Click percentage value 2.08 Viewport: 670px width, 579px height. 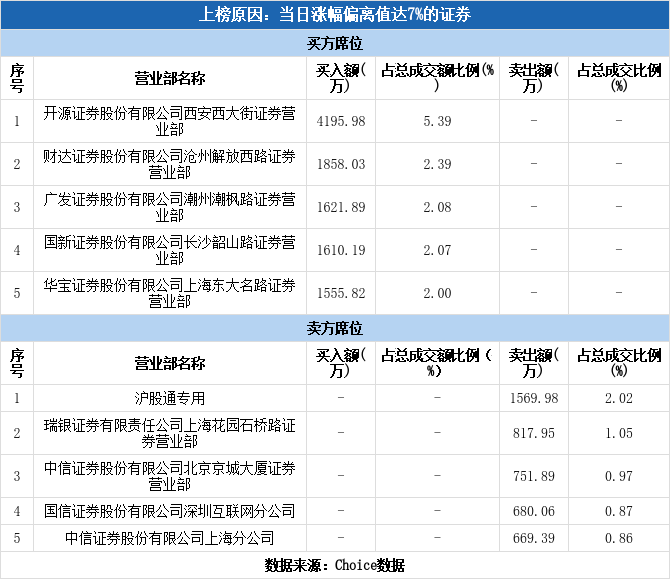(x=437, y=207)
